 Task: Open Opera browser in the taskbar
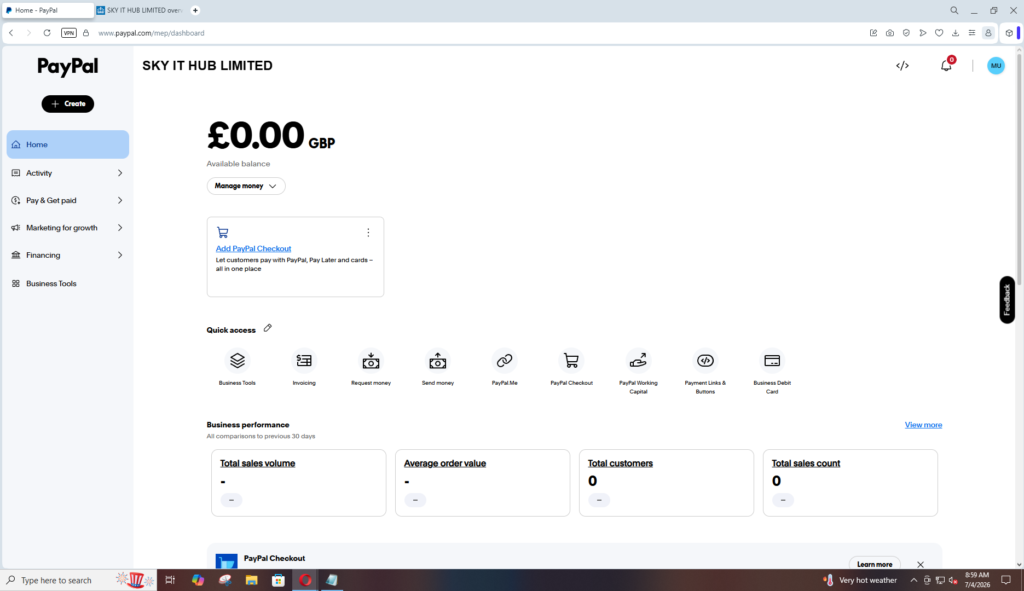pyautogui.click(x=305, y=580)
